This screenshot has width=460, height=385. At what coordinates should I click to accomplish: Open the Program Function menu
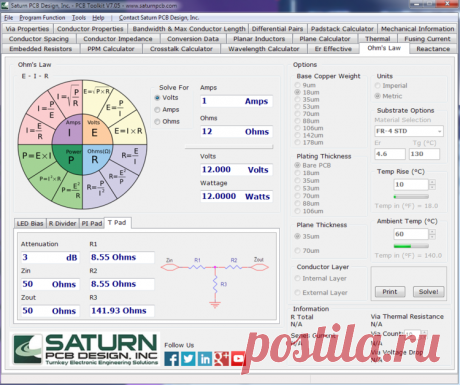[42, 18]
